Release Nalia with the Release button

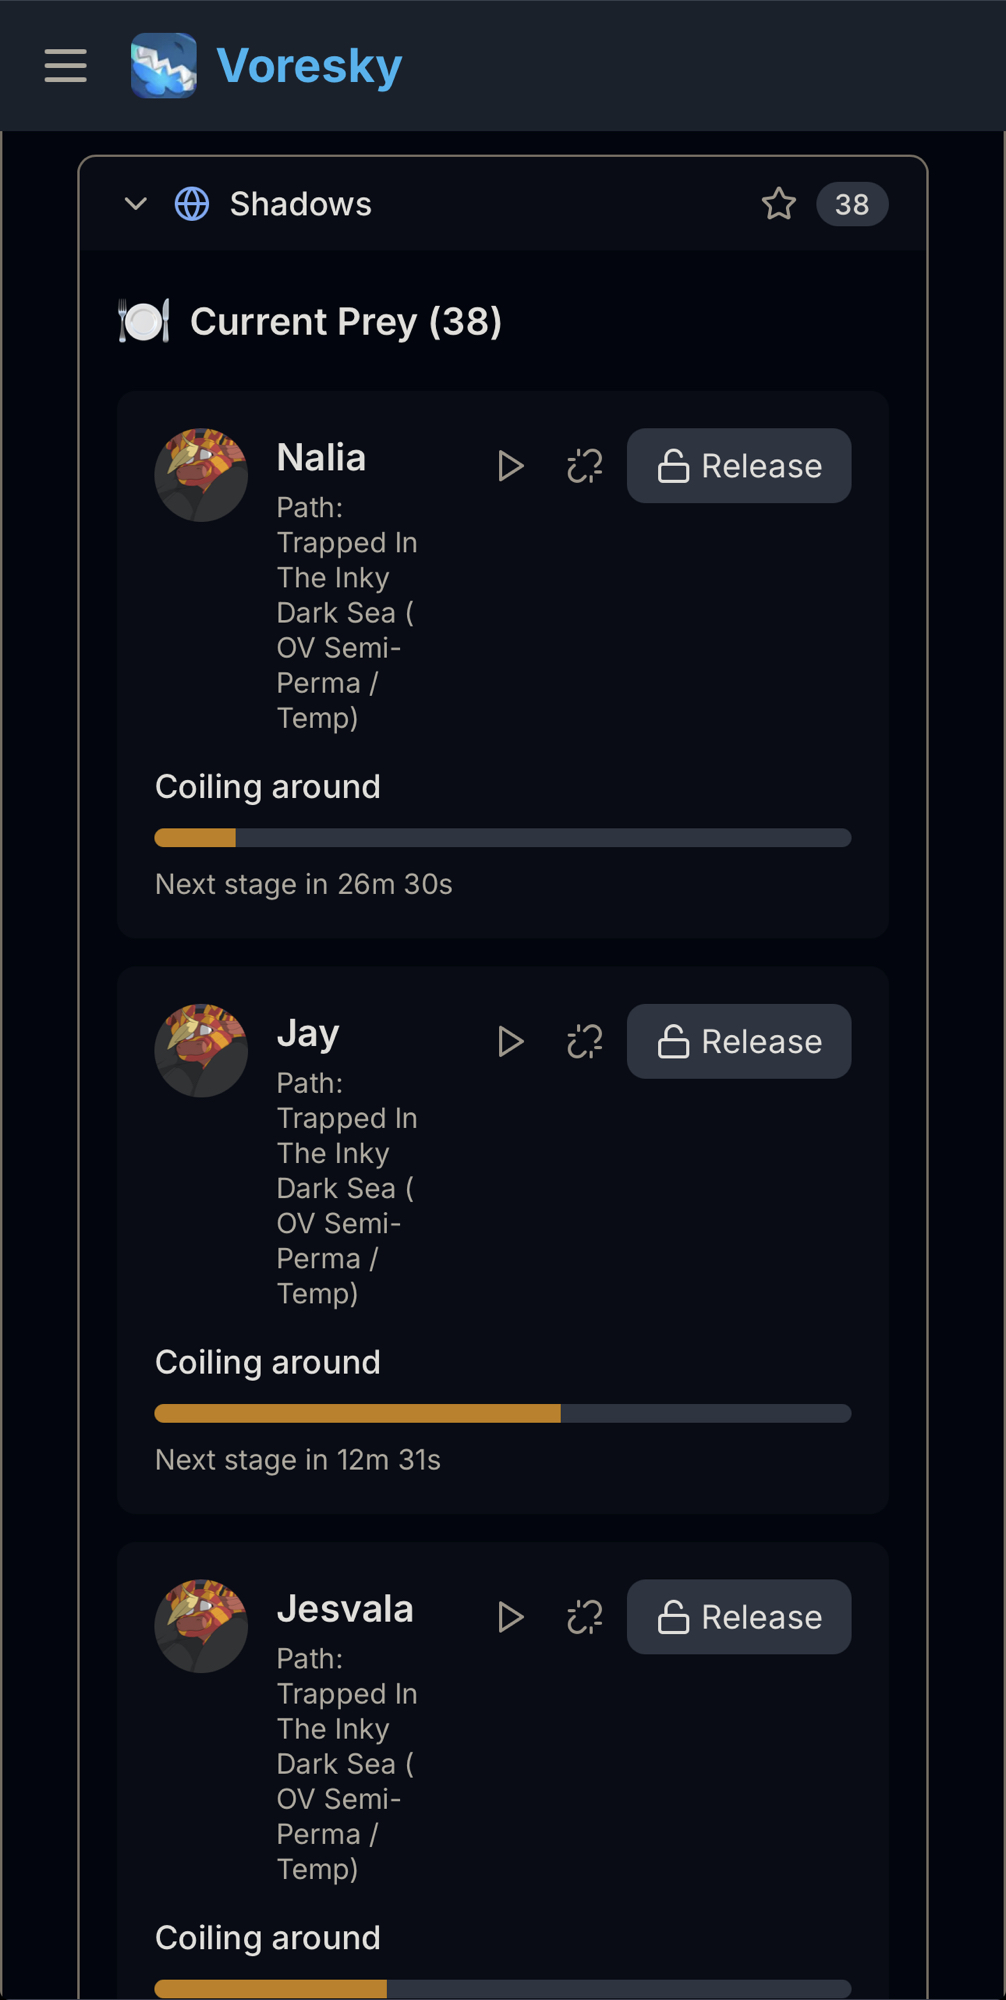pyautogui.click(x=739, y=466)
